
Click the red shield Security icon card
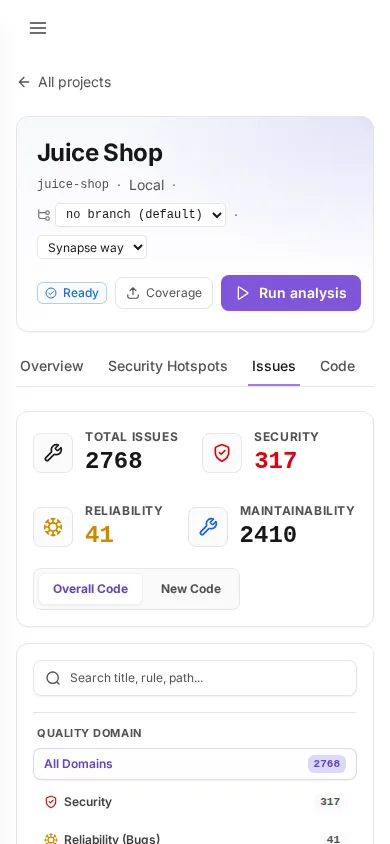[x=222, y=453]
